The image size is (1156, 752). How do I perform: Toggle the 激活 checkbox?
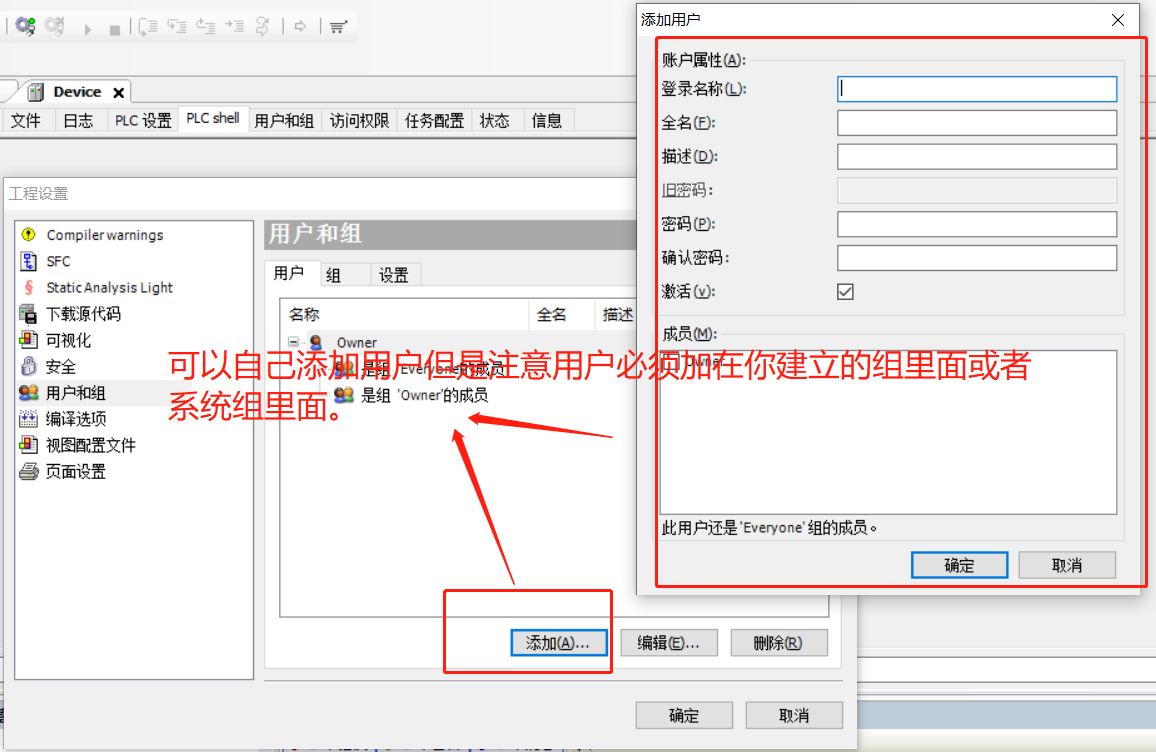(845, 291)
